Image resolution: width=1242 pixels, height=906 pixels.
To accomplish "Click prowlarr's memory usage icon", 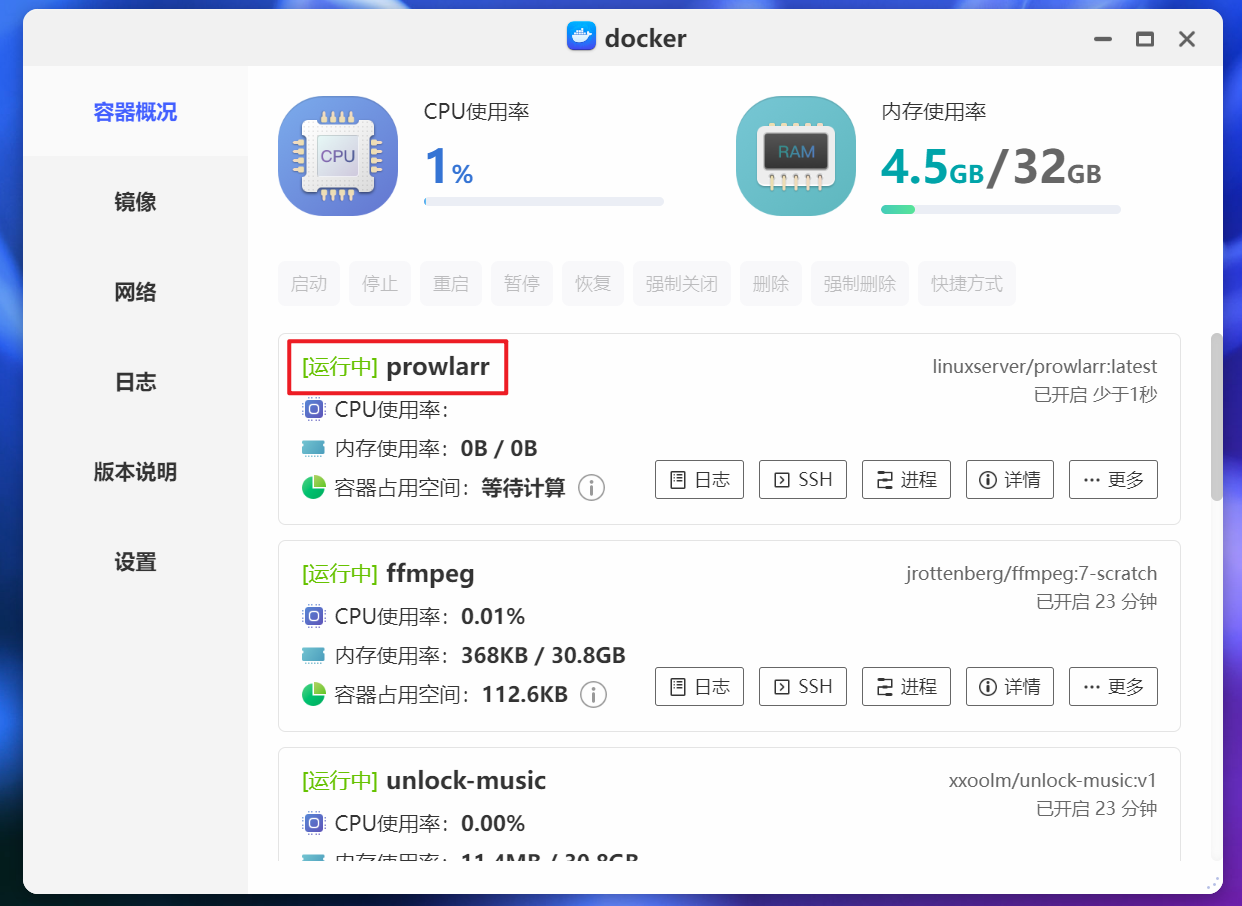I will (x=314, y=448).
